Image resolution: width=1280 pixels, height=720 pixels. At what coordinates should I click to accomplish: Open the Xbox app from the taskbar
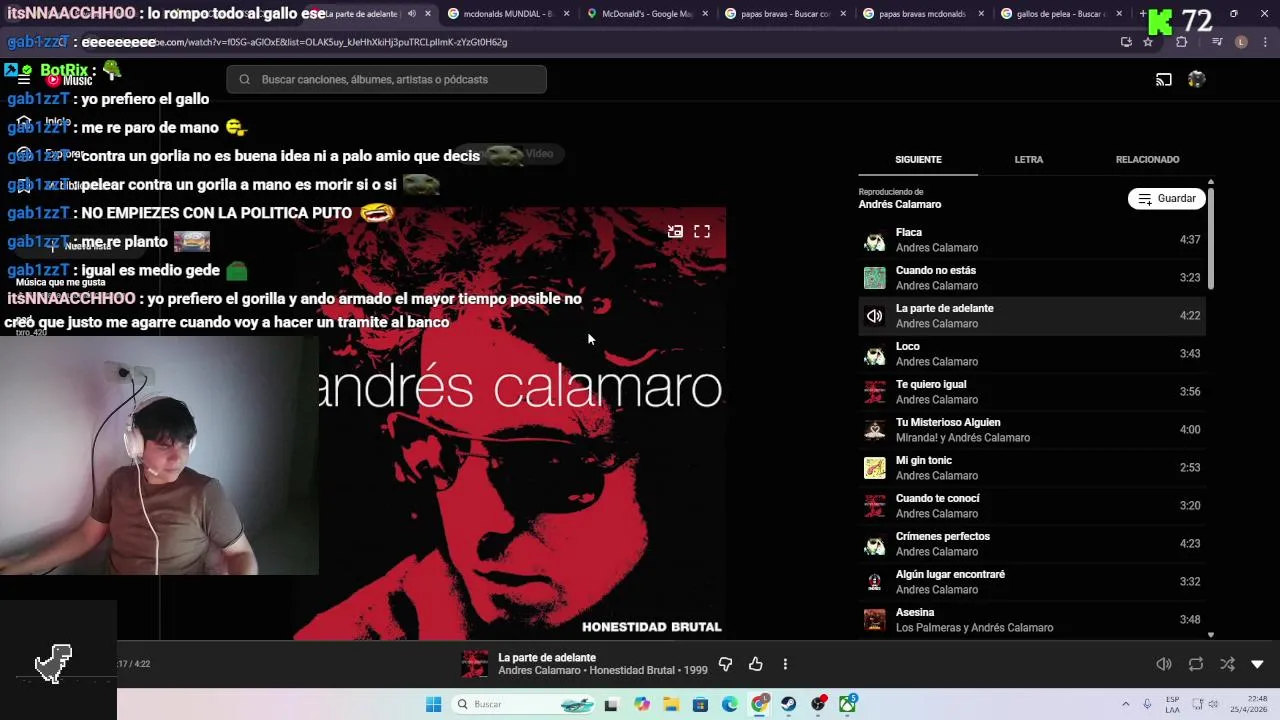[848, 704]
